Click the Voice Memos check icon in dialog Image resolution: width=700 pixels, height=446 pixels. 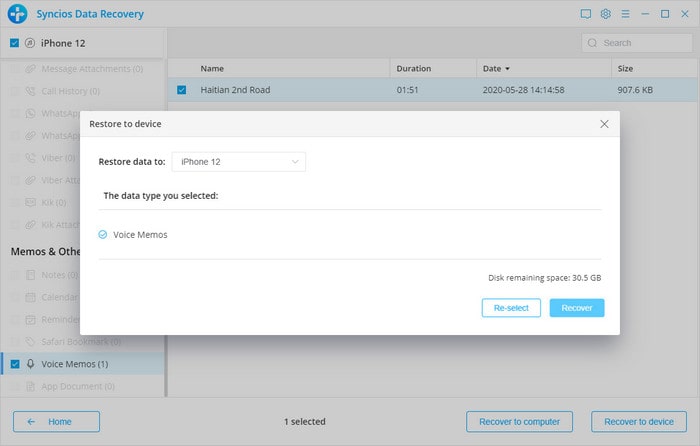tap(103, 234)
